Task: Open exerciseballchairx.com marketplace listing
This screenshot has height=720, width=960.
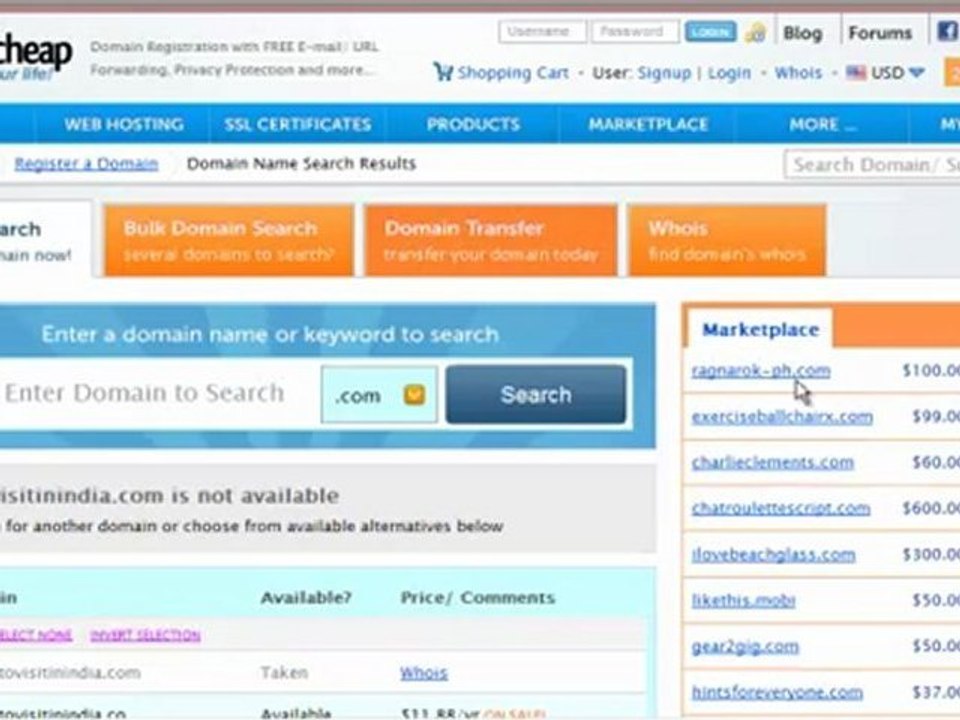Action: coord(782,417)
